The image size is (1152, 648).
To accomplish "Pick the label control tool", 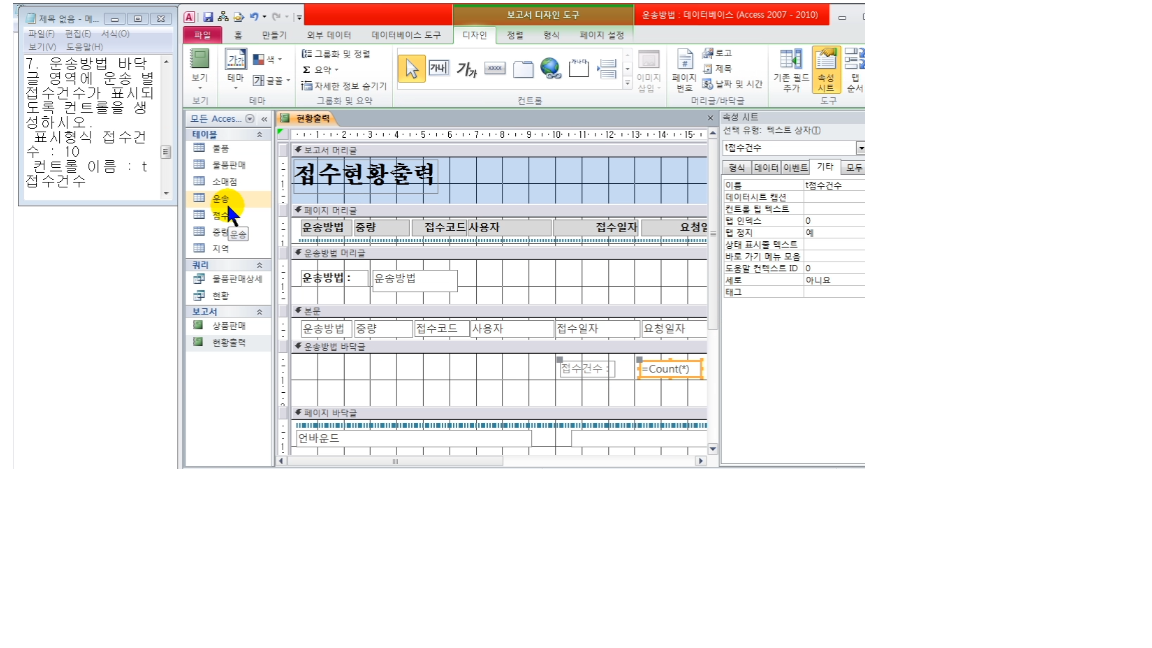I will pos(466,68).
